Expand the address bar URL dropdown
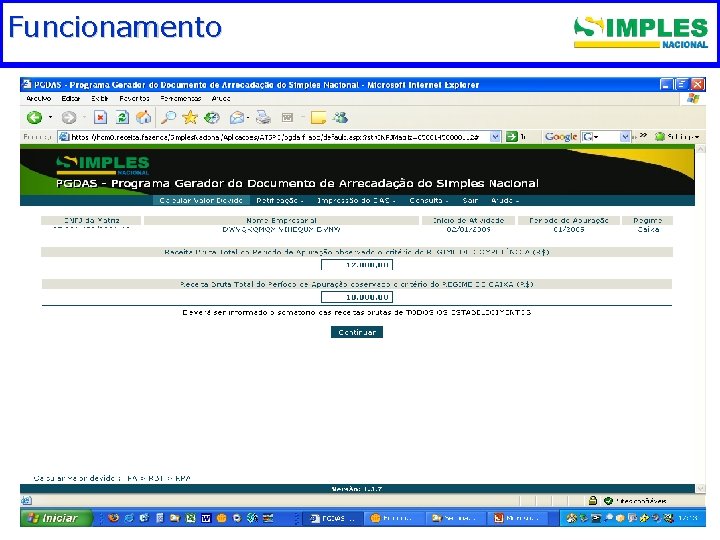Viewport: 720px width, 540px height. tap(495, 136)
